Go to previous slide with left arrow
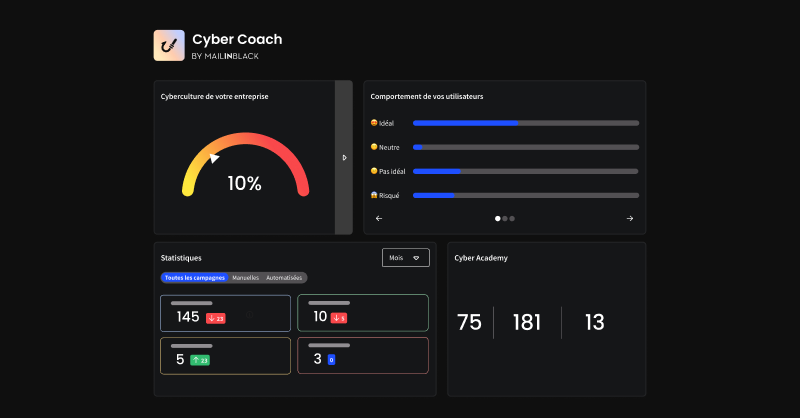Image resolution: width=800 pixels, height=418 pixels. click(379, 218)
